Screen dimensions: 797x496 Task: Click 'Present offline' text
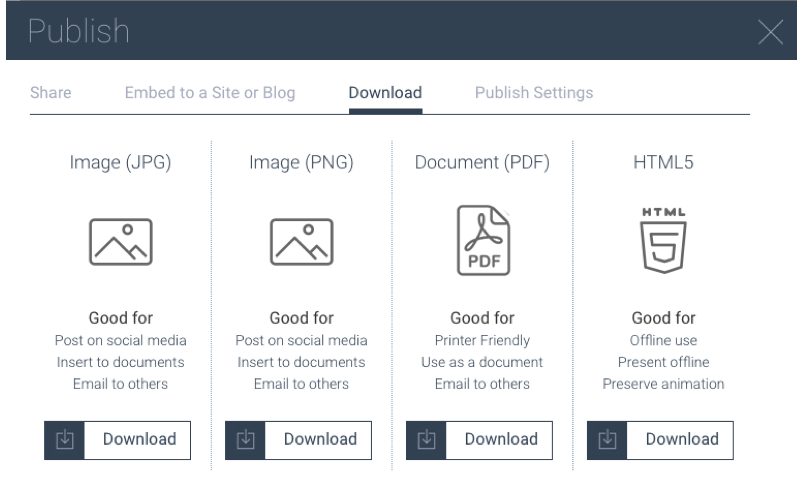pos(663,362)
